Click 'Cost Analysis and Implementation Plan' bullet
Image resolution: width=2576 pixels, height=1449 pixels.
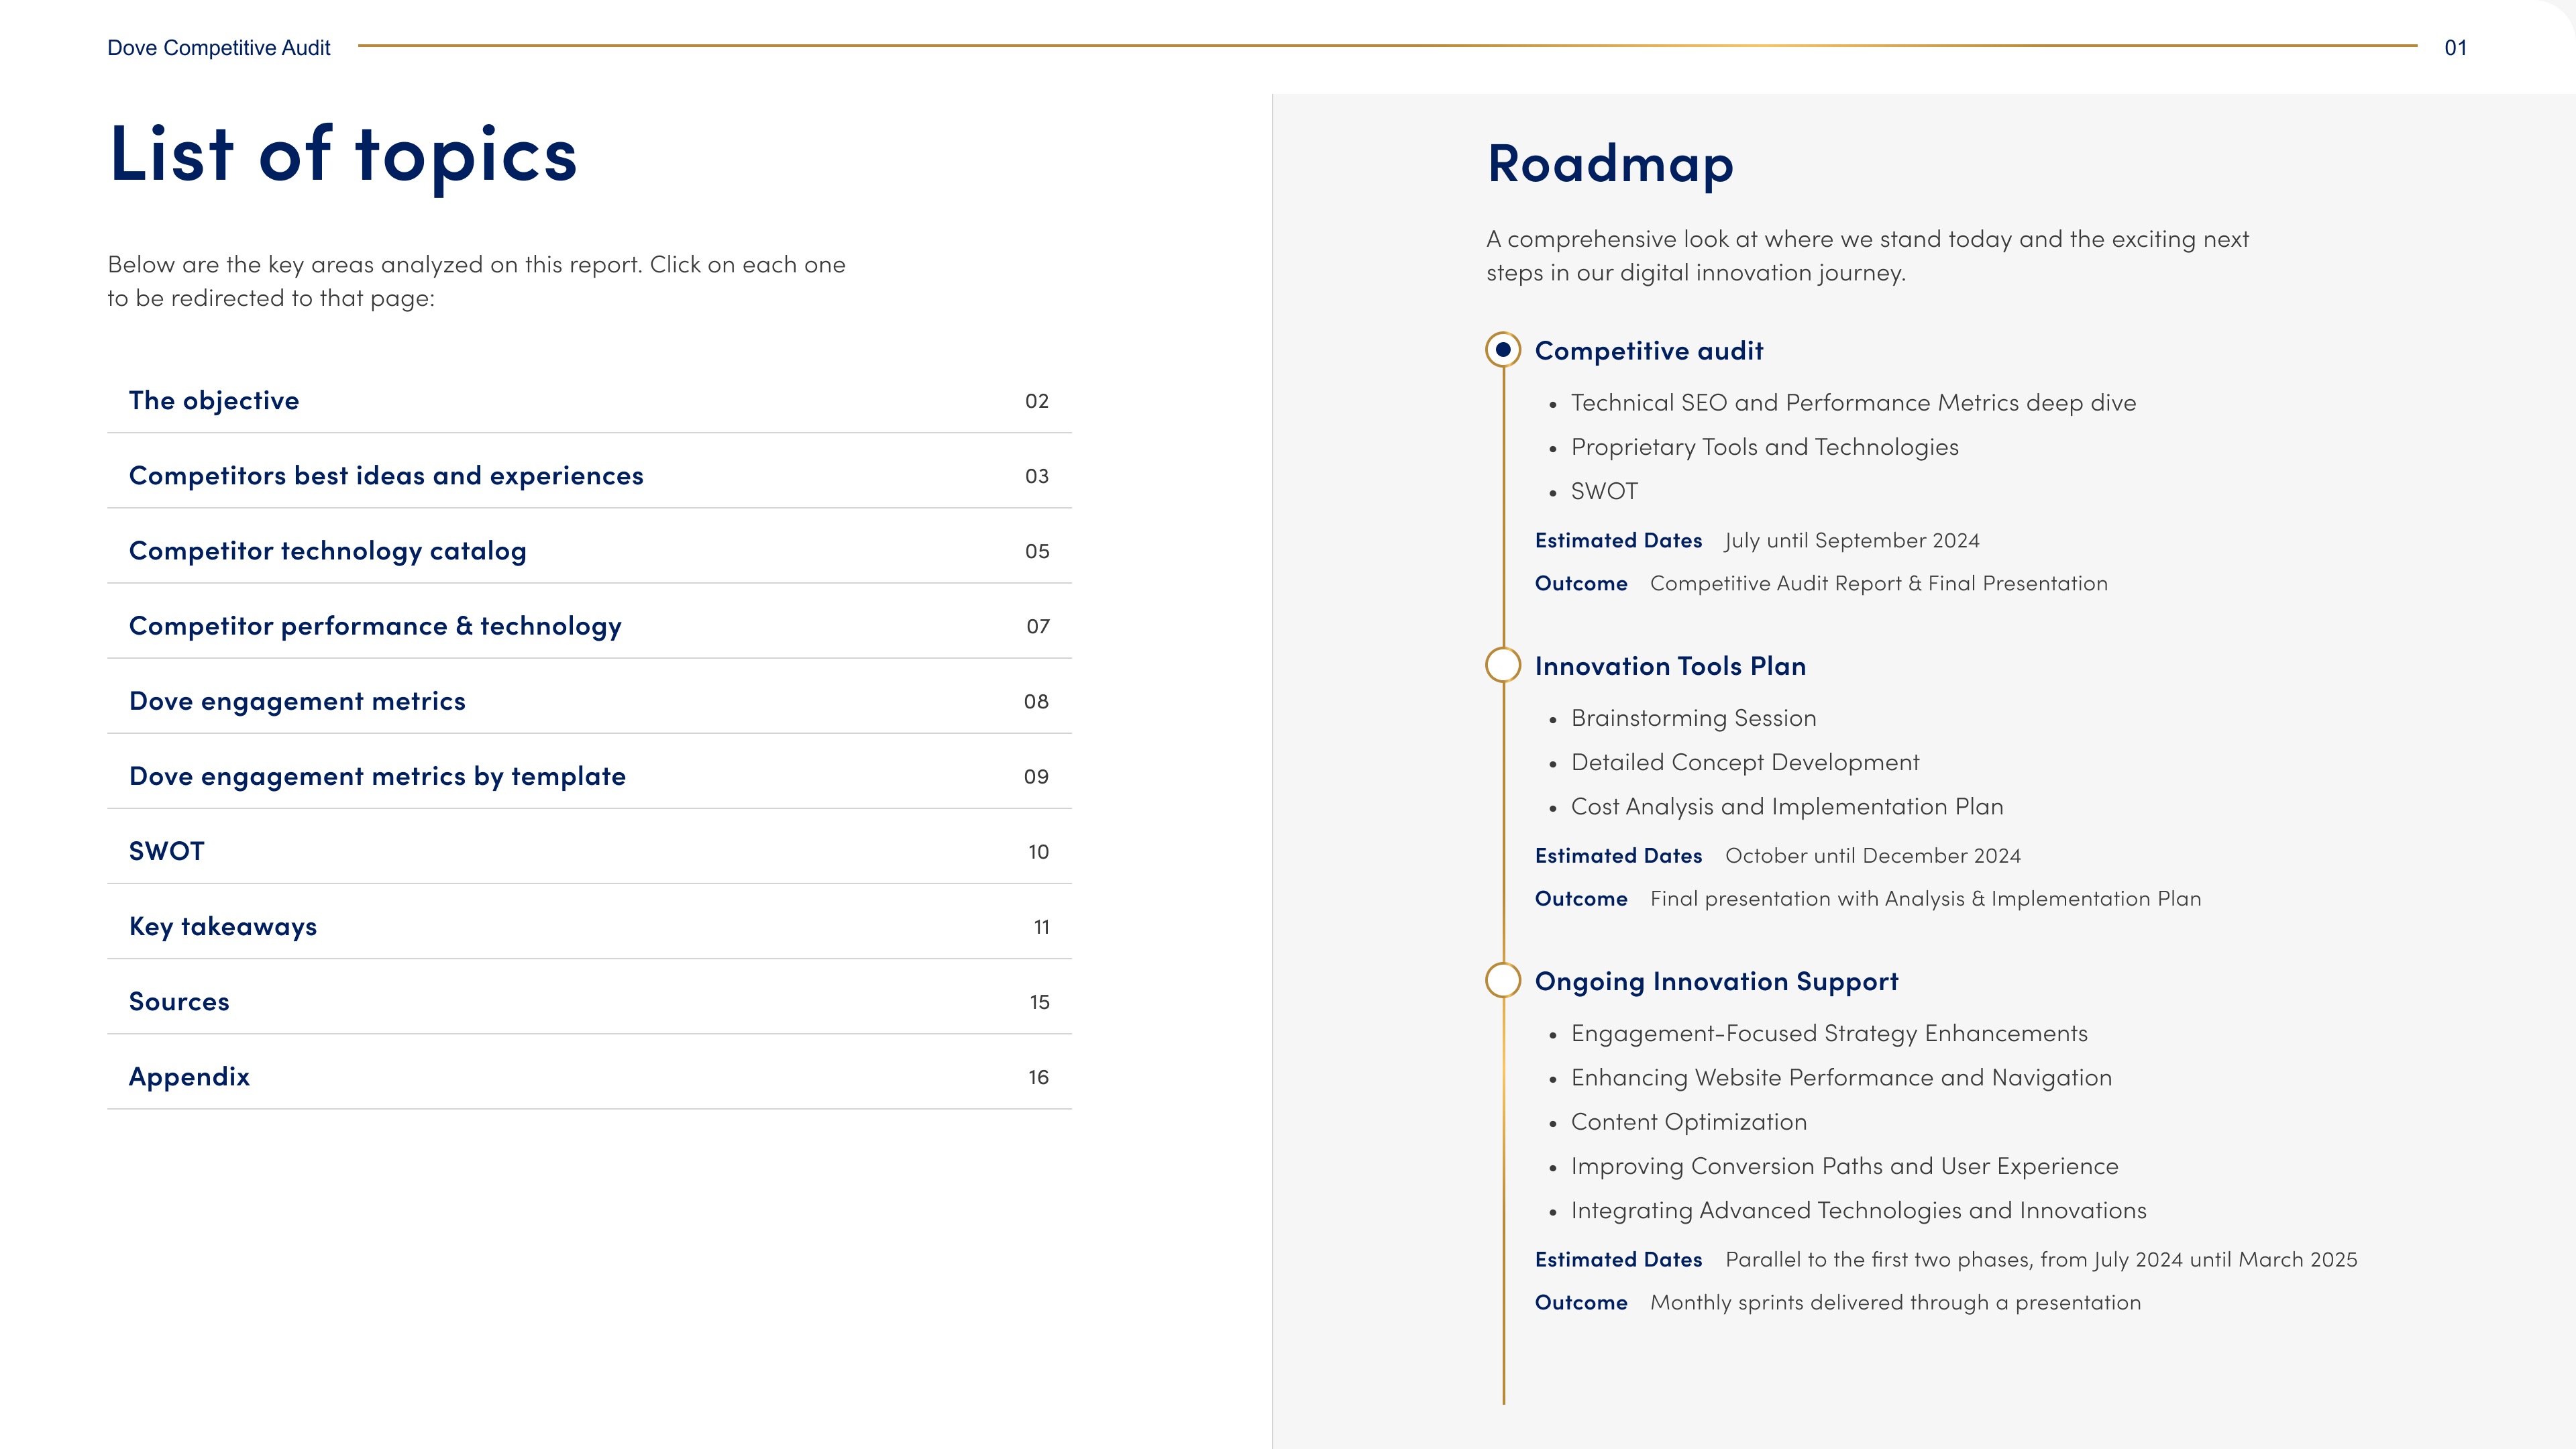pyautogui.click(x=1787, y=806)
